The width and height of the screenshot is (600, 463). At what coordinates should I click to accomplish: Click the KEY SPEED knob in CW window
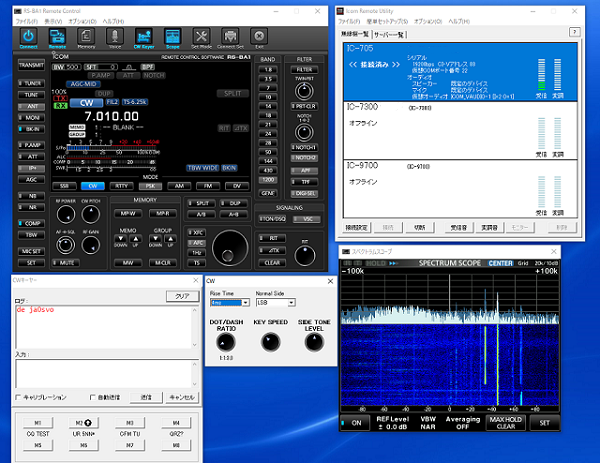coord(271,342)
